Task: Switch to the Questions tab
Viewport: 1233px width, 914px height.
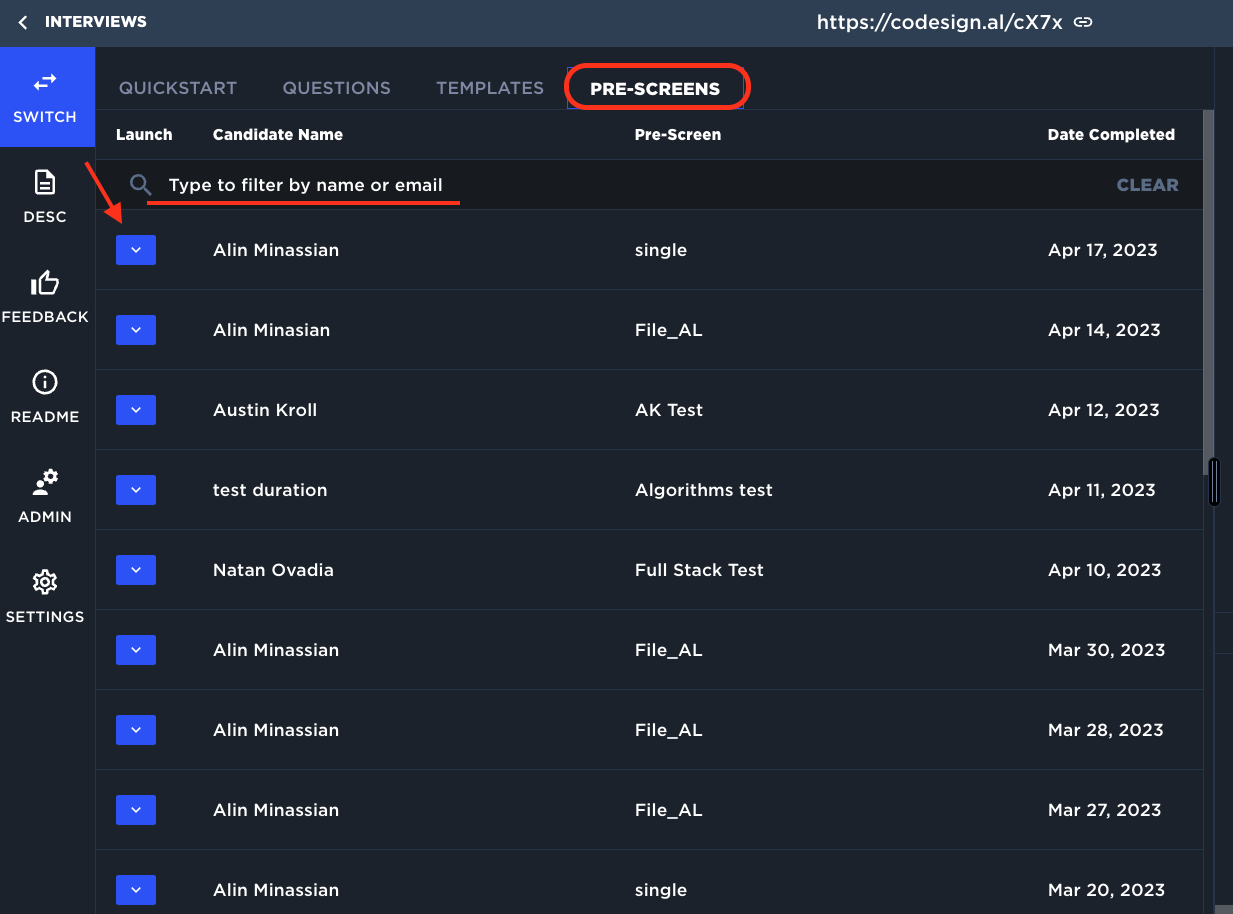Action: (336, 88)
